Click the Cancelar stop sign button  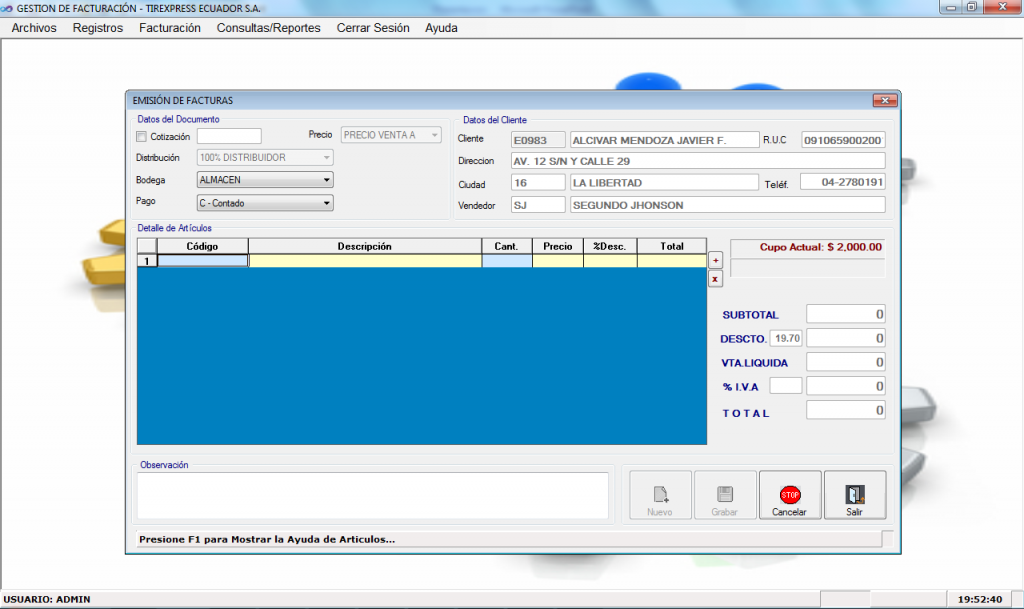coord(789,496)
